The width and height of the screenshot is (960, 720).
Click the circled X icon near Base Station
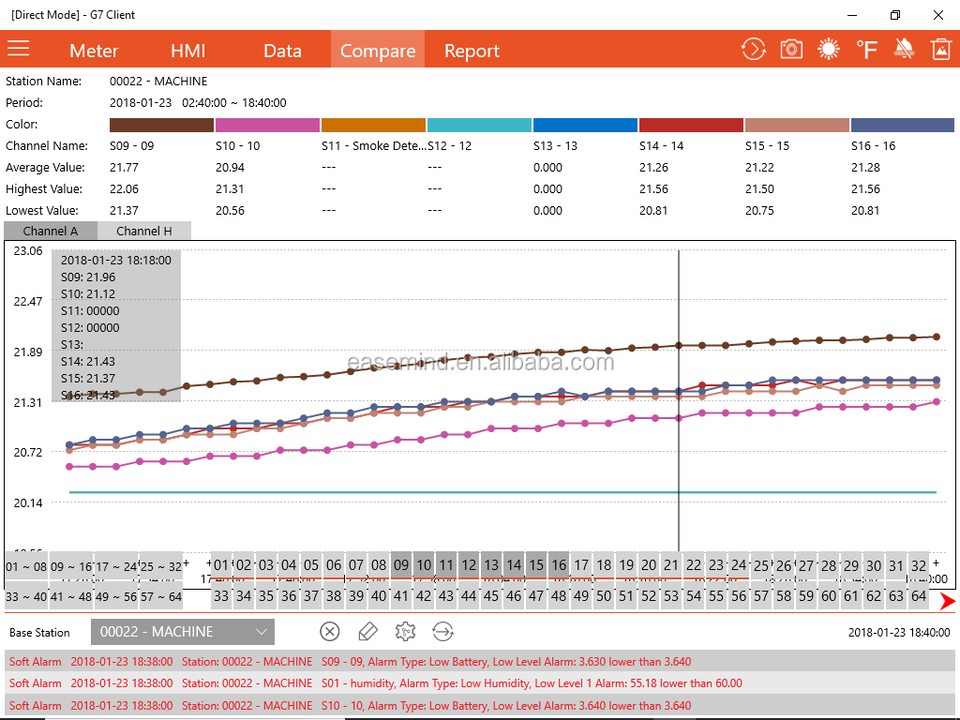click(330, 632)
